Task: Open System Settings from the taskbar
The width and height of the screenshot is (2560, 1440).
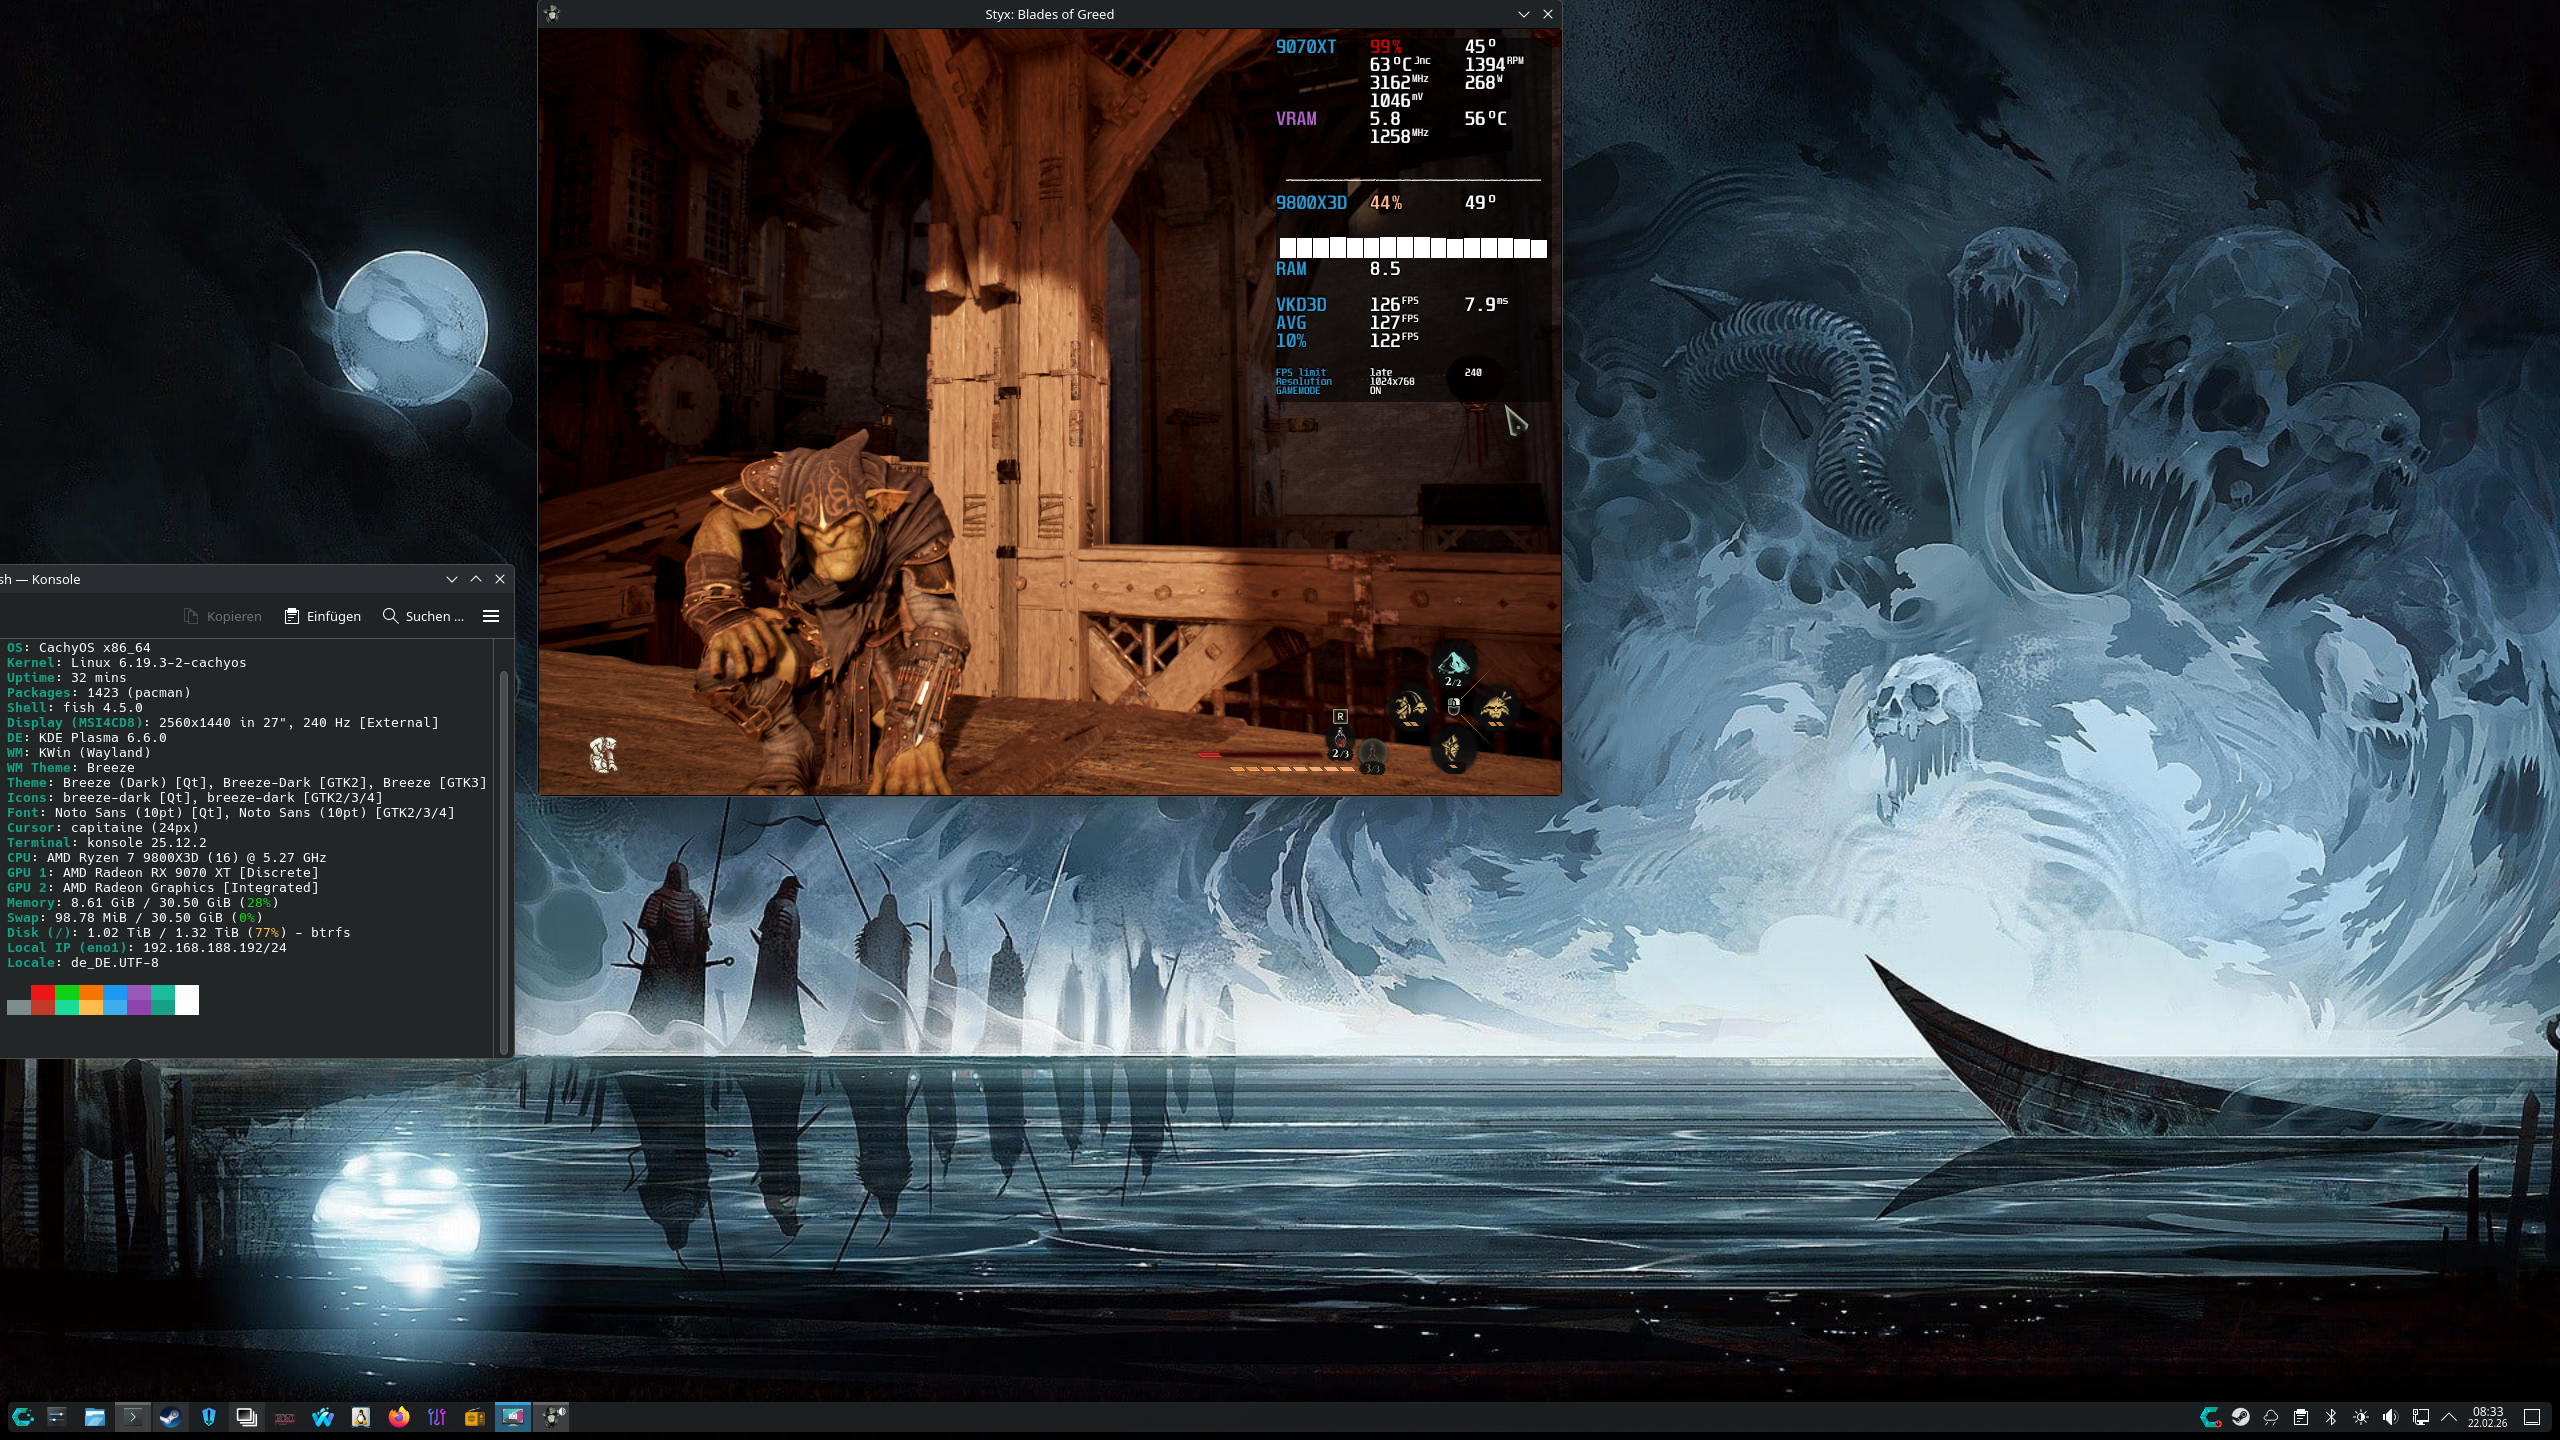Action: (57, 1417)
